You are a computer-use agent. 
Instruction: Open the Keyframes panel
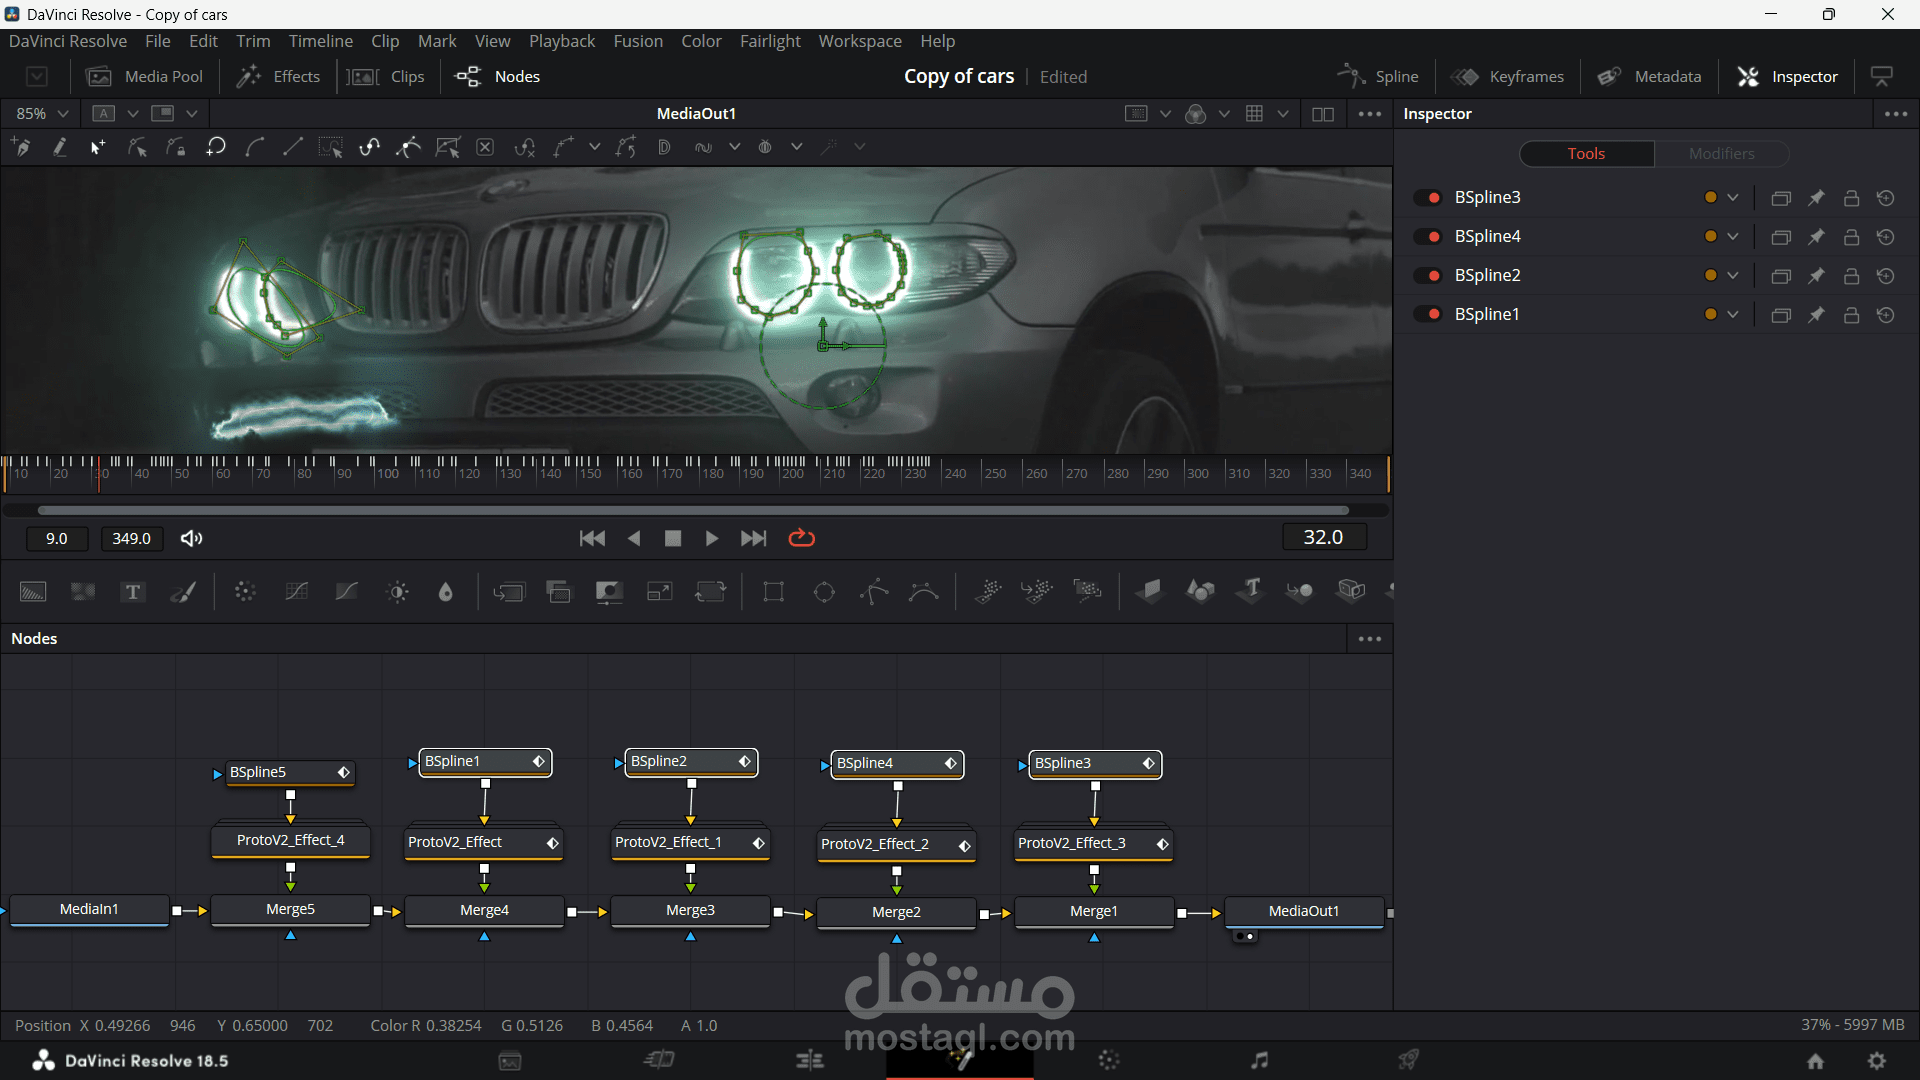(1508, 77)
